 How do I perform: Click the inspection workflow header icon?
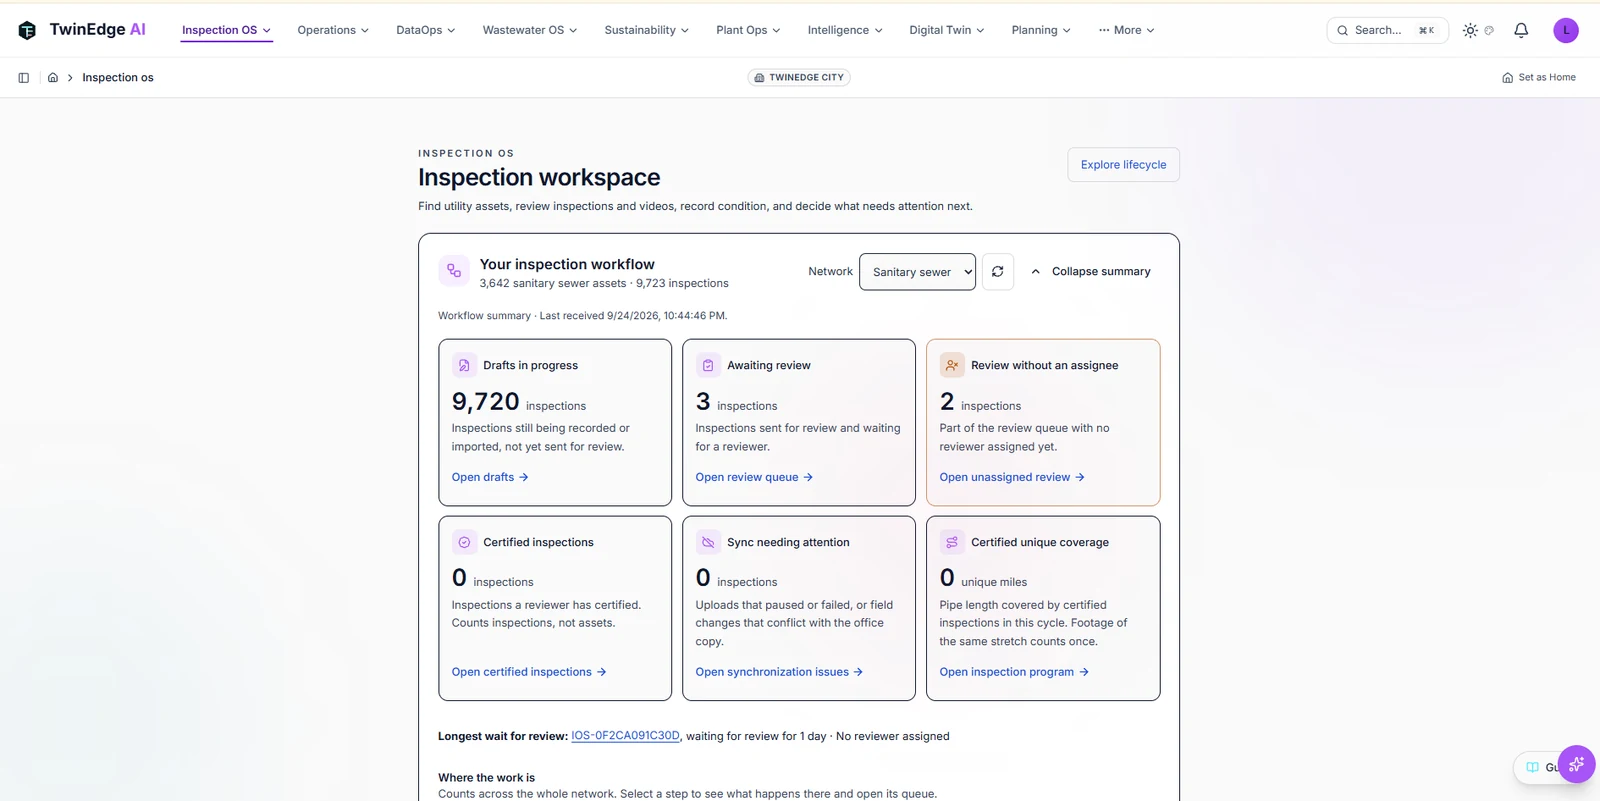click(x=454, y=271)
